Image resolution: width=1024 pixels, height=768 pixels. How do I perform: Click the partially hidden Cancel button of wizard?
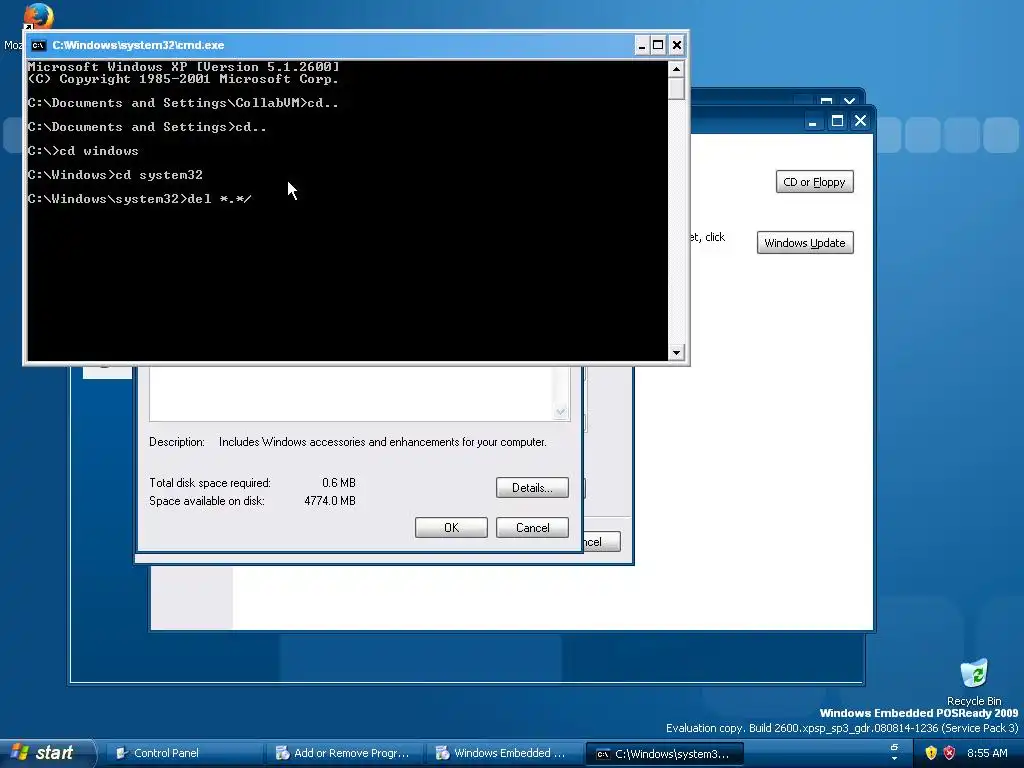click(601, 541)
